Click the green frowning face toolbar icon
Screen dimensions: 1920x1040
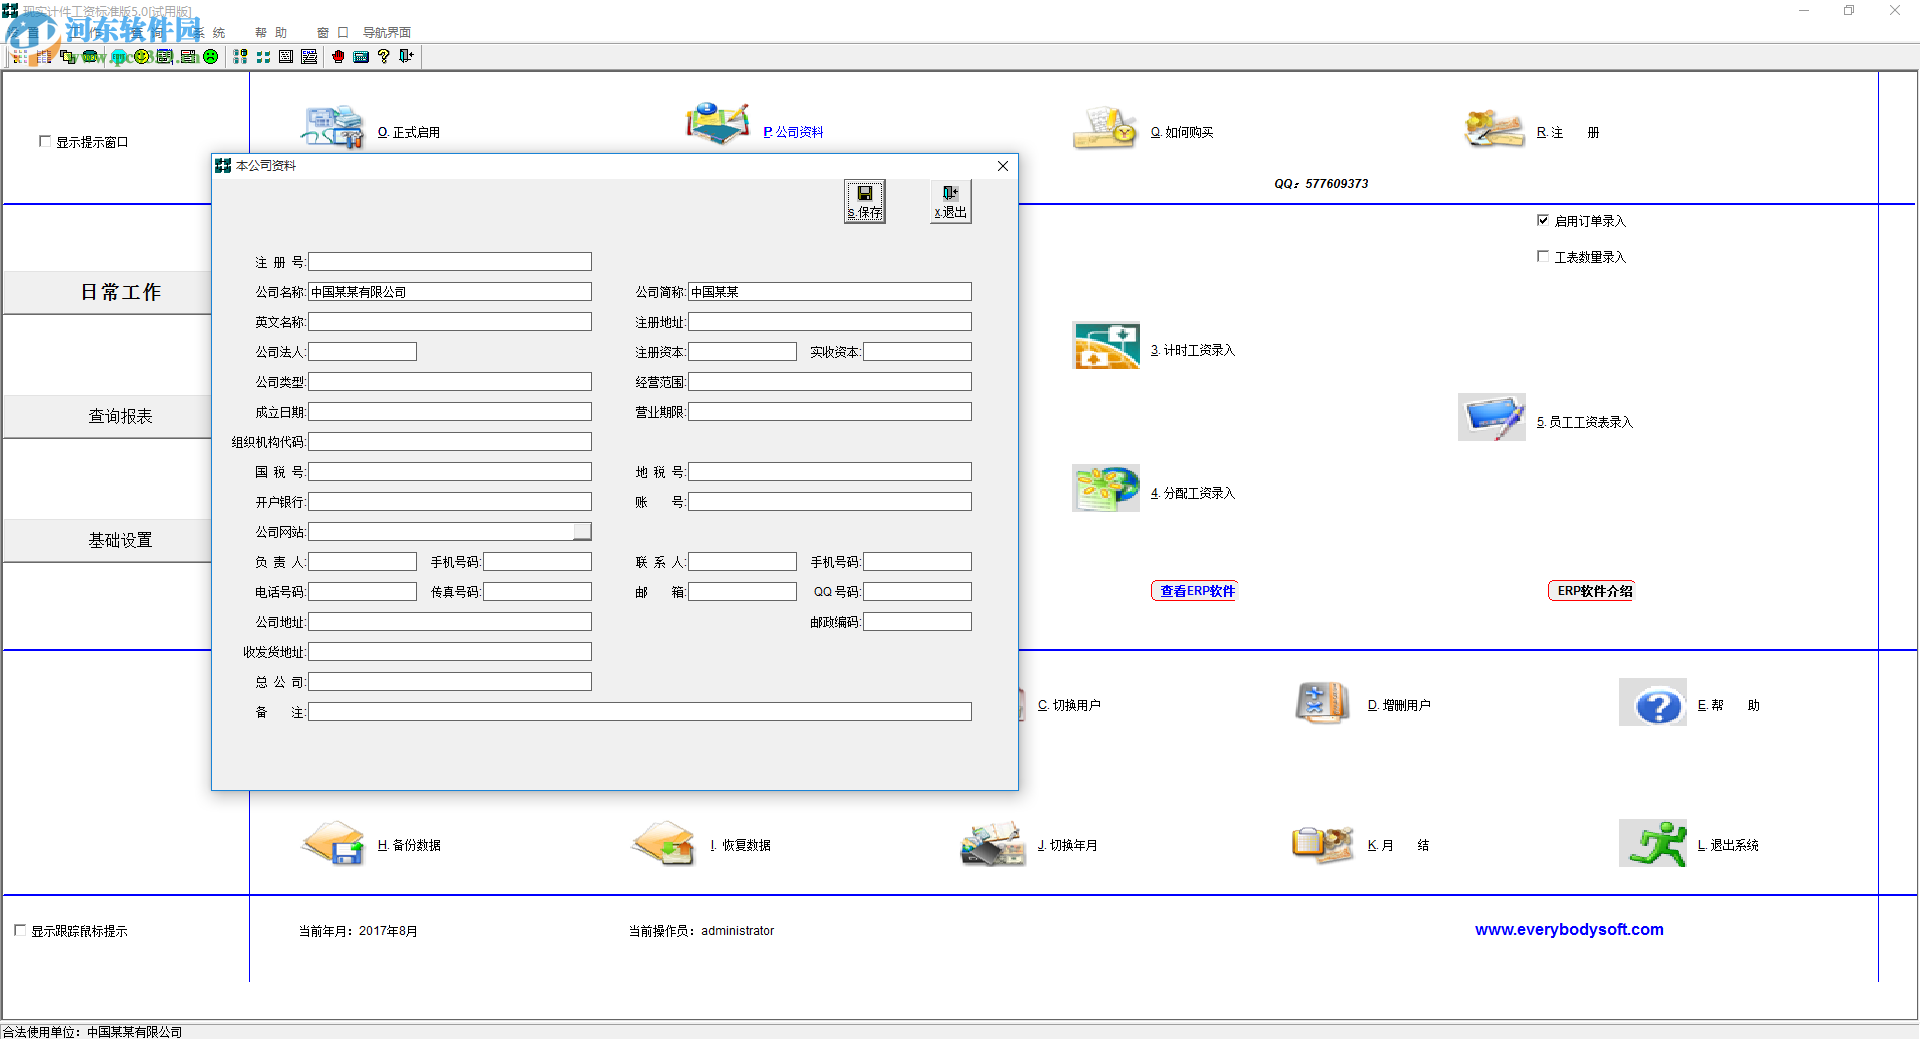[x=211, y=57]
